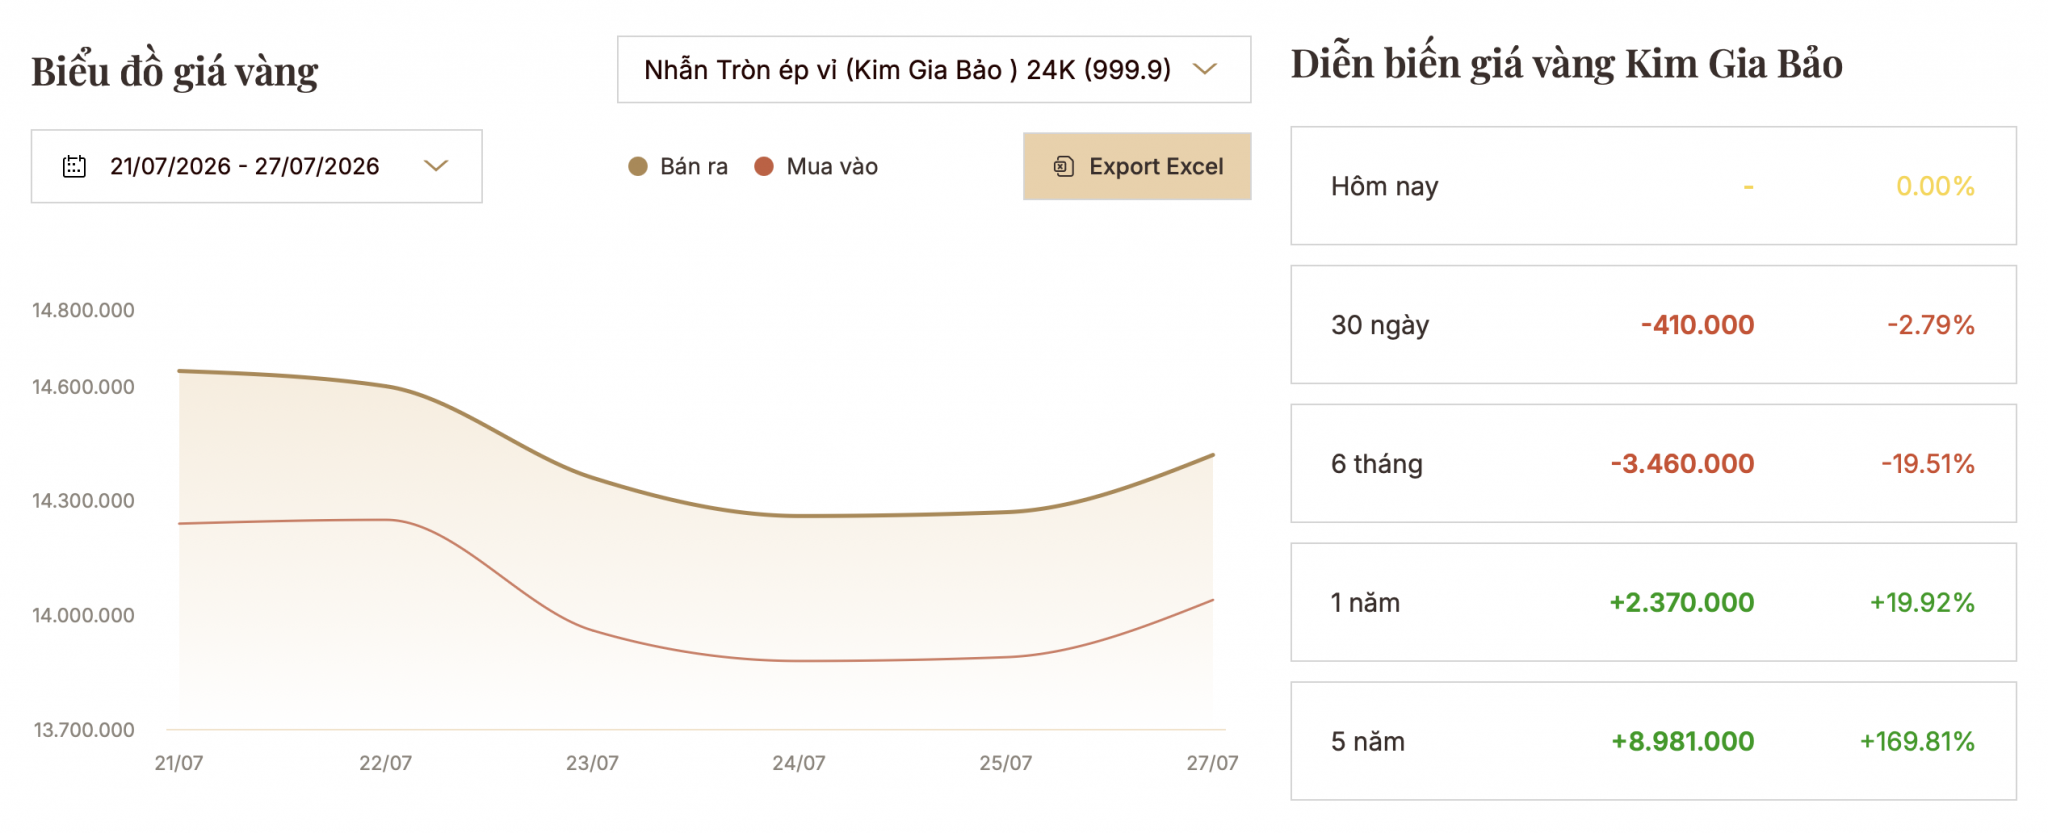Open the Nhẫn Tròn ép vỉ product dropdown

pyautogui.click(x=934, y=69)
